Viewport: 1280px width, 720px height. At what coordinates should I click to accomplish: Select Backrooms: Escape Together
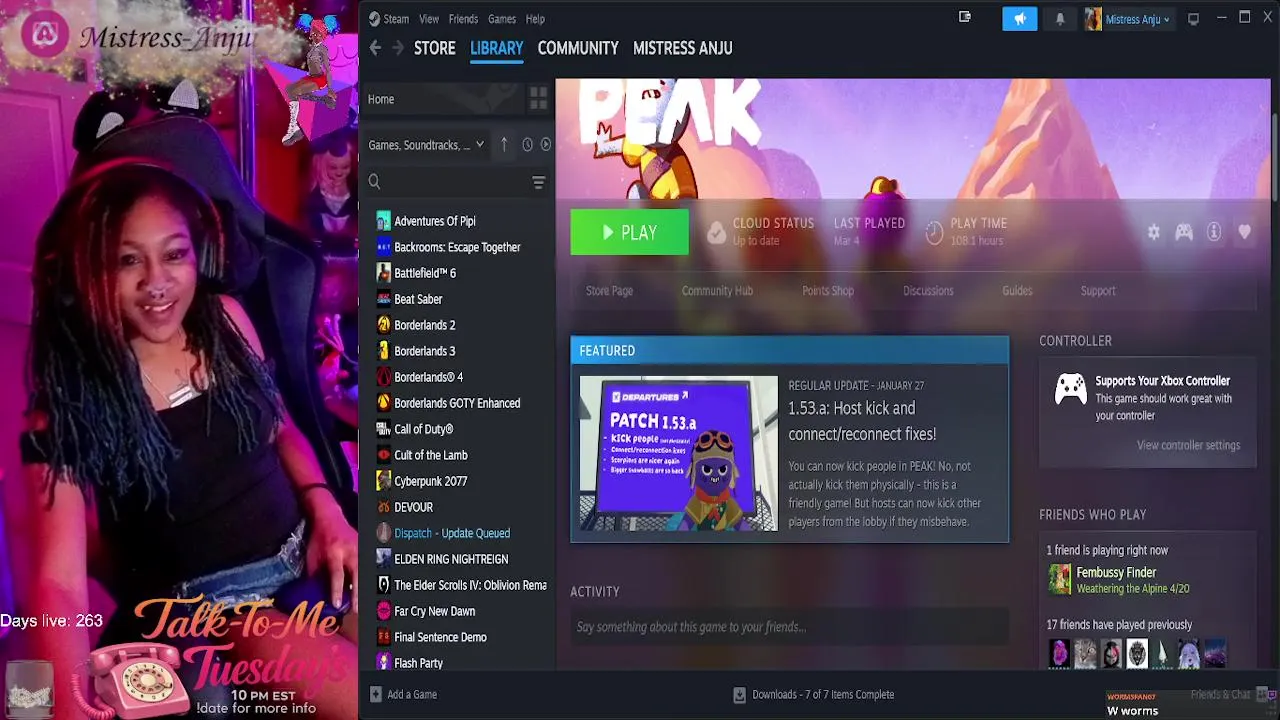click(456, 247)
